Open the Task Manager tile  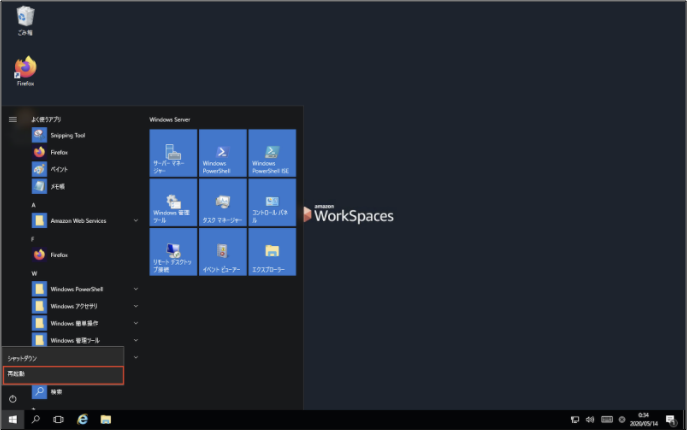[x=223, y=203]
